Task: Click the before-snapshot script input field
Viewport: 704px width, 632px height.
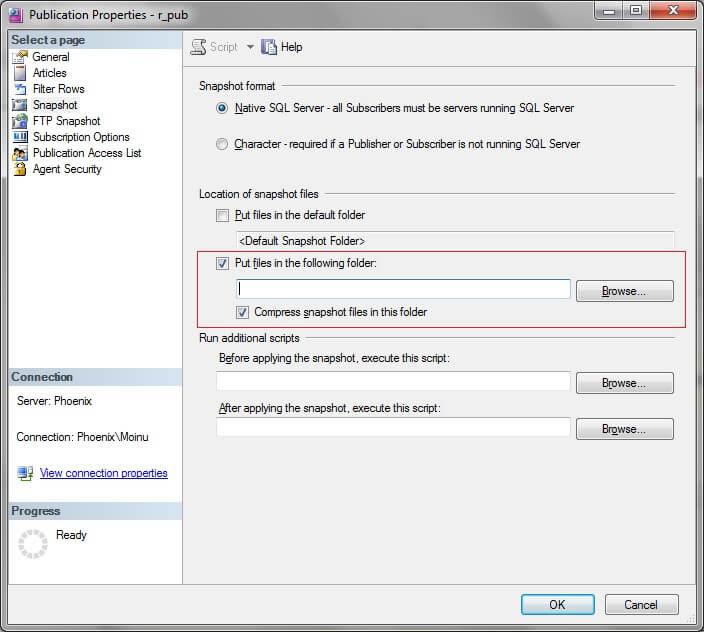Action: 393,382
